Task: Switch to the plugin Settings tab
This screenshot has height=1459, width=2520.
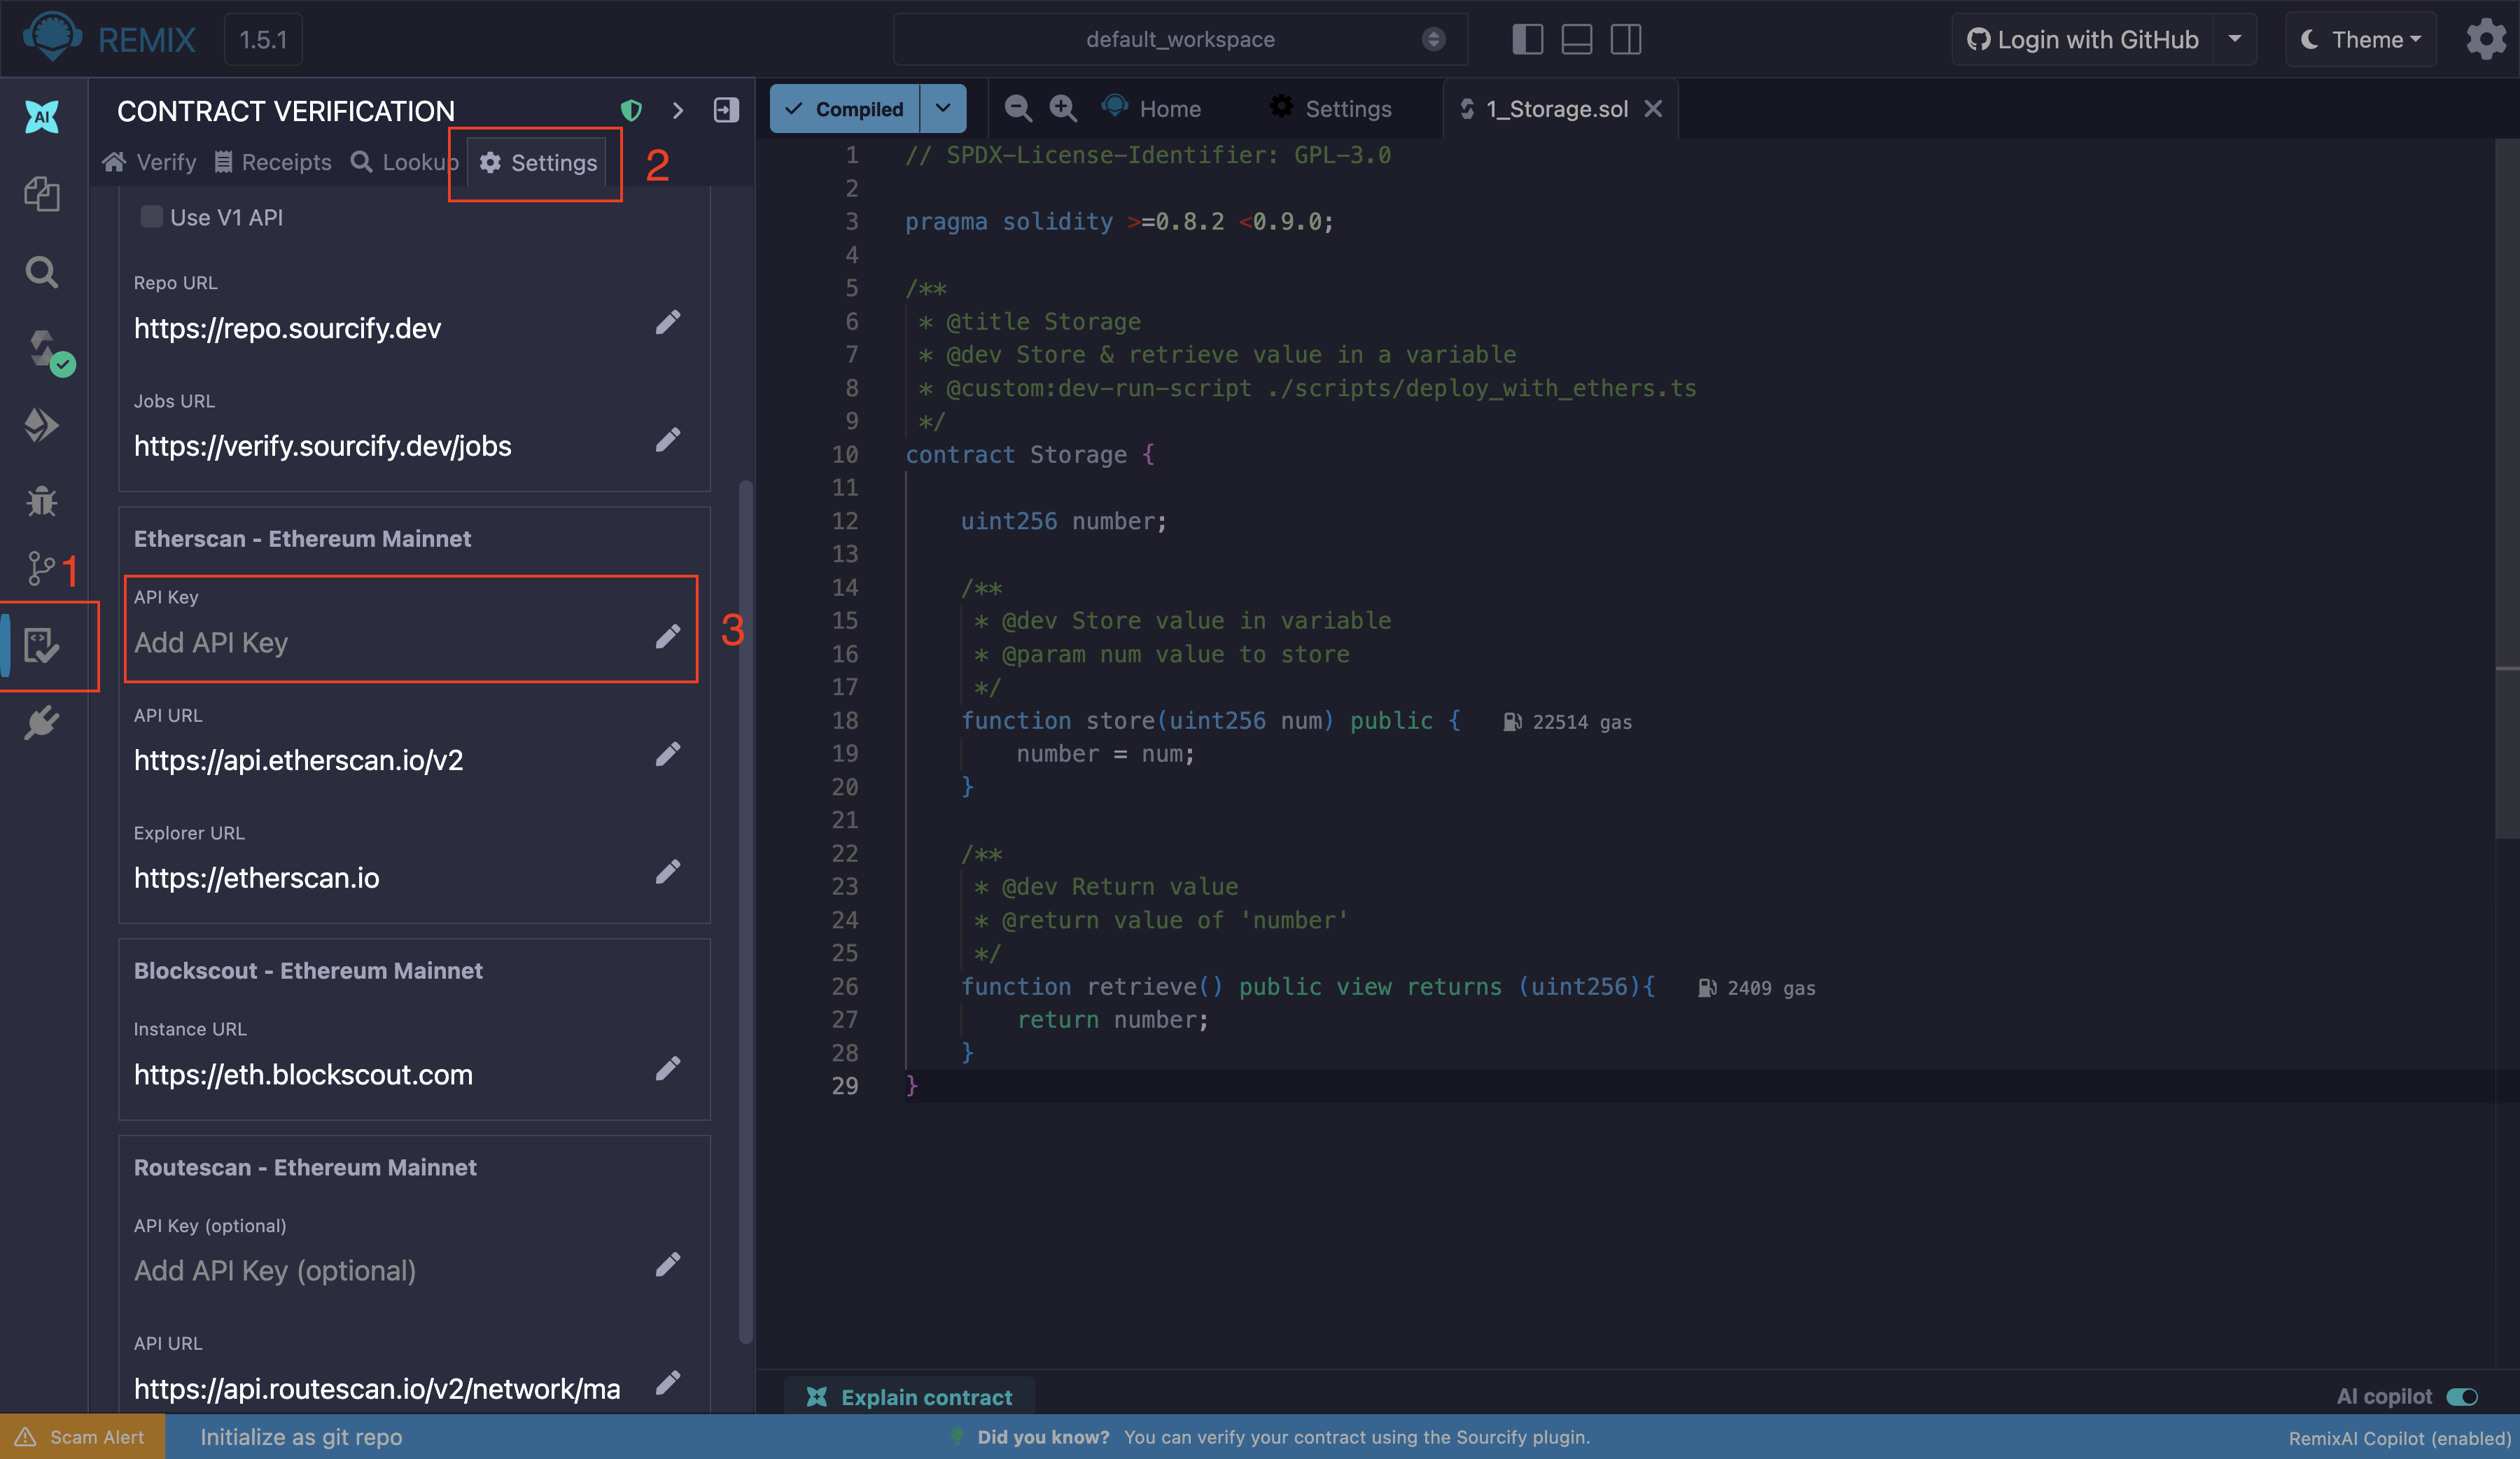Action: [x=538, y=162]
